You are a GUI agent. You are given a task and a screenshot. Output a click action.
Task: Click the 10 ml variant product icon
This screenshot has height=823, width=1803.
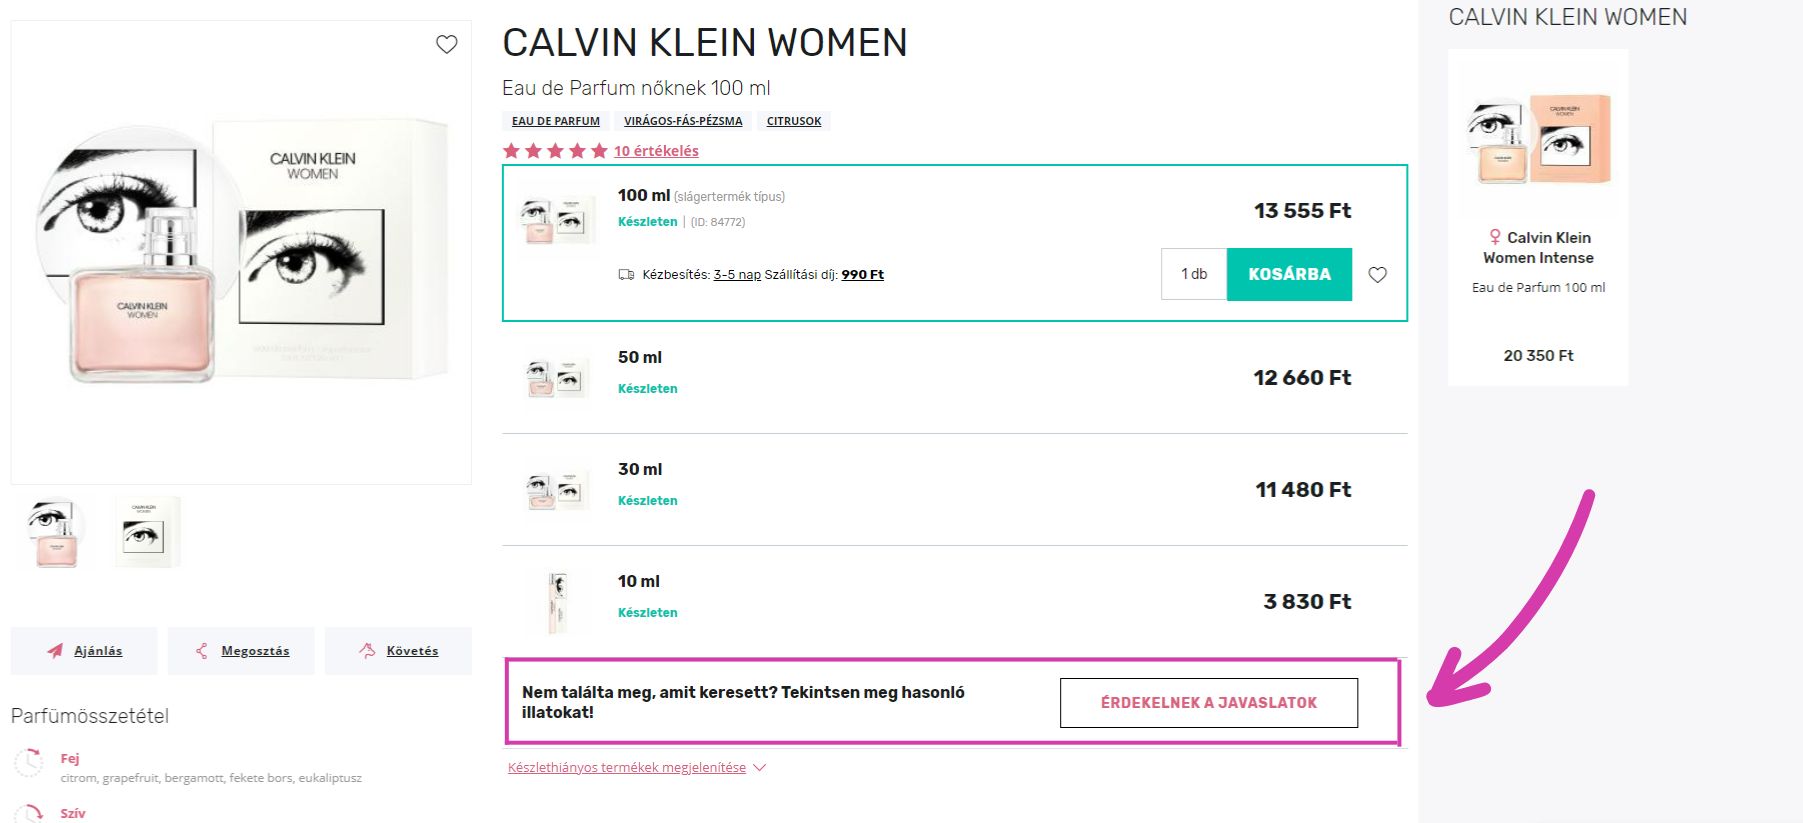557,602
